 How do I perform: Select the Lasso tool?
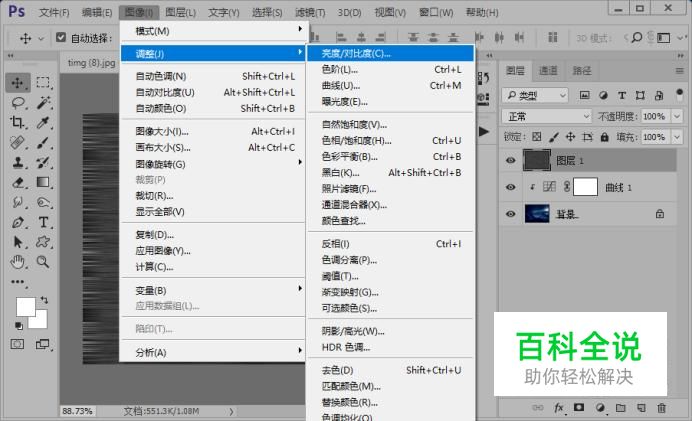click(x=18, y=102)
